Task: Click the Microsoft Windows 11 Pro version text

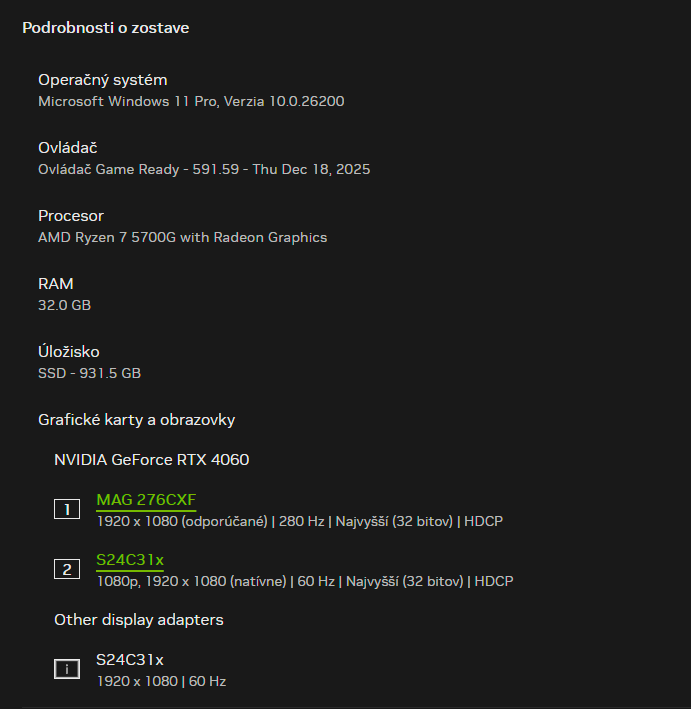Action: [x=191, y=101]
